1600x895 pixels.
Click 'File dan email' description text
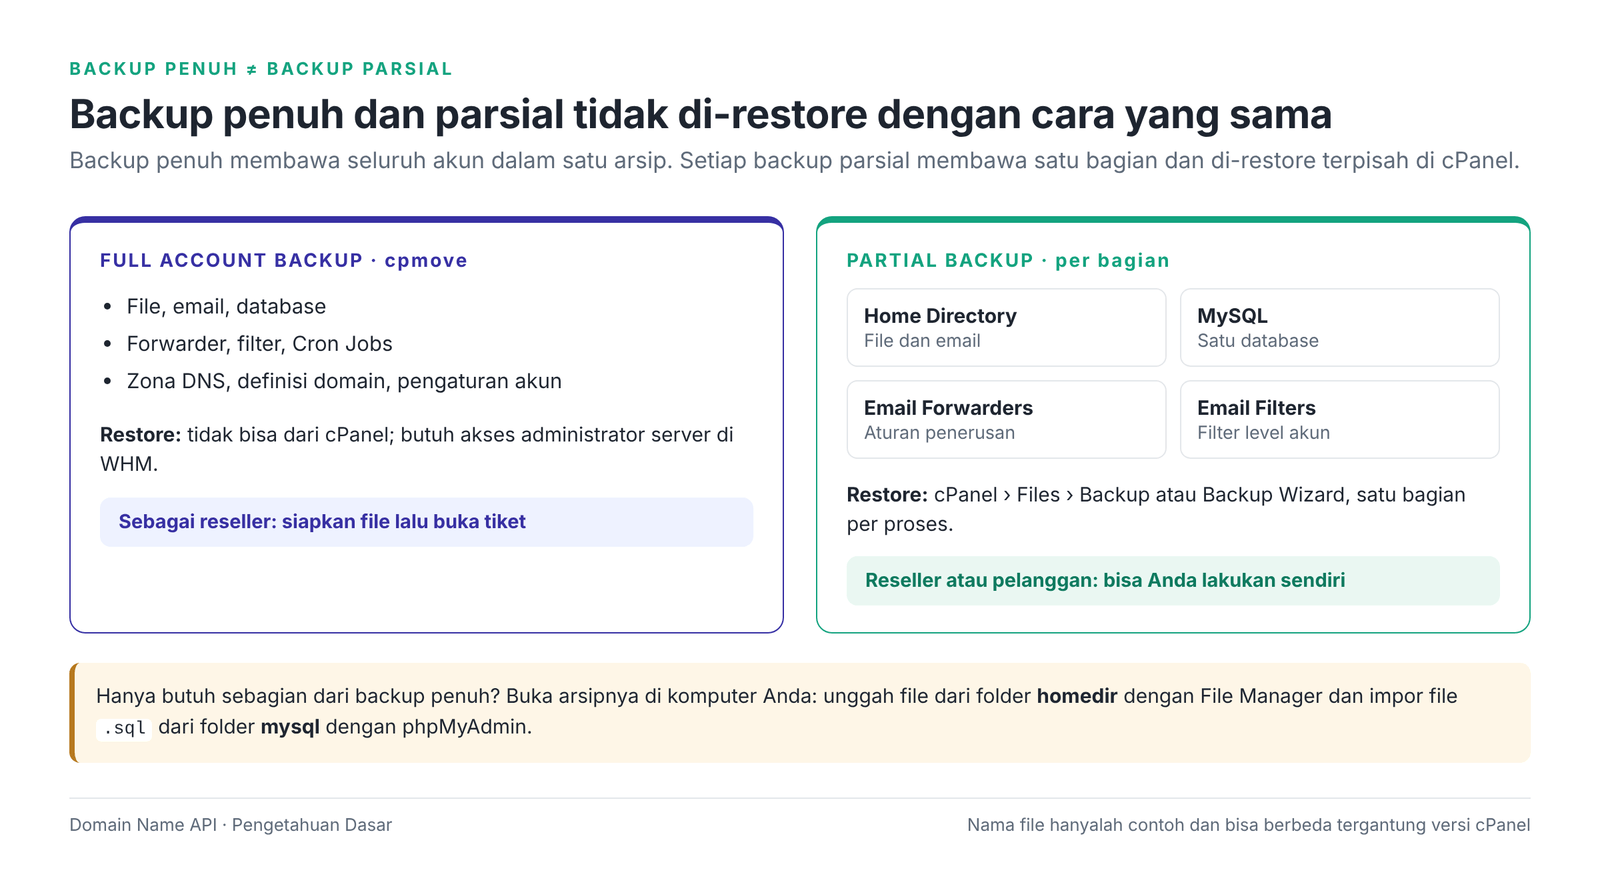point(922,341)
